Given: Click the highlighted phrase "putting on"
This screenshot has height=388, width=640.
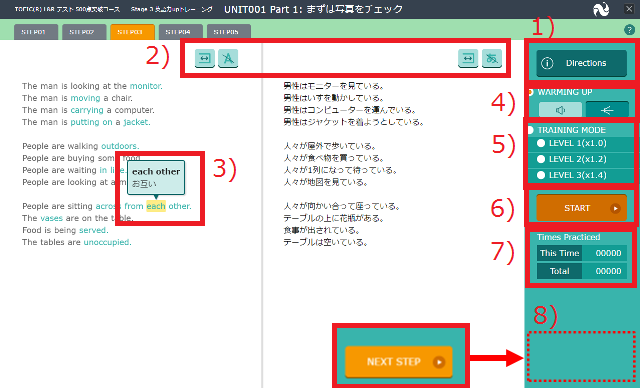Looking at the screenshot, I should [91, 122].
